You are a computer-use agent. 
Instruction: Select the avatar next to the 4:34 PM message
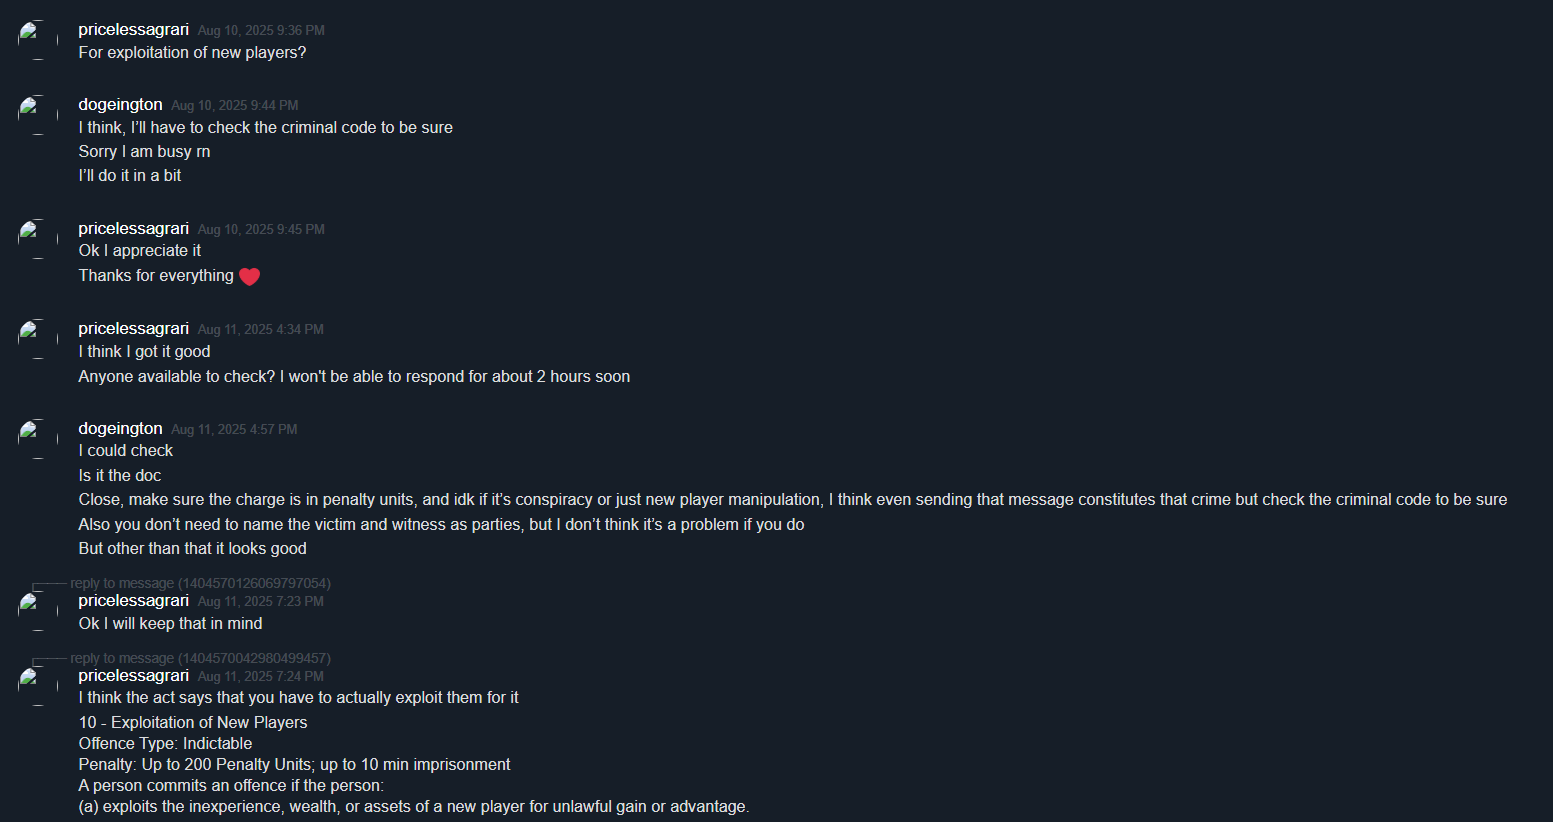pos(38,339)
